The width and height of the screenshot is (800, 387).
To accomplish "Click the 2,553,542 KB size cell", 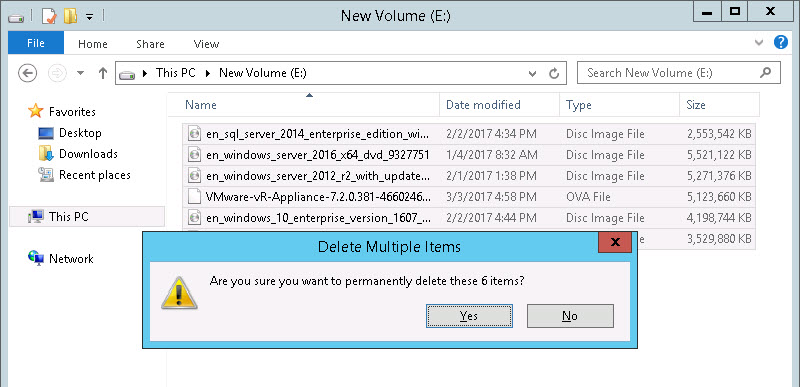I will (719, 134).
